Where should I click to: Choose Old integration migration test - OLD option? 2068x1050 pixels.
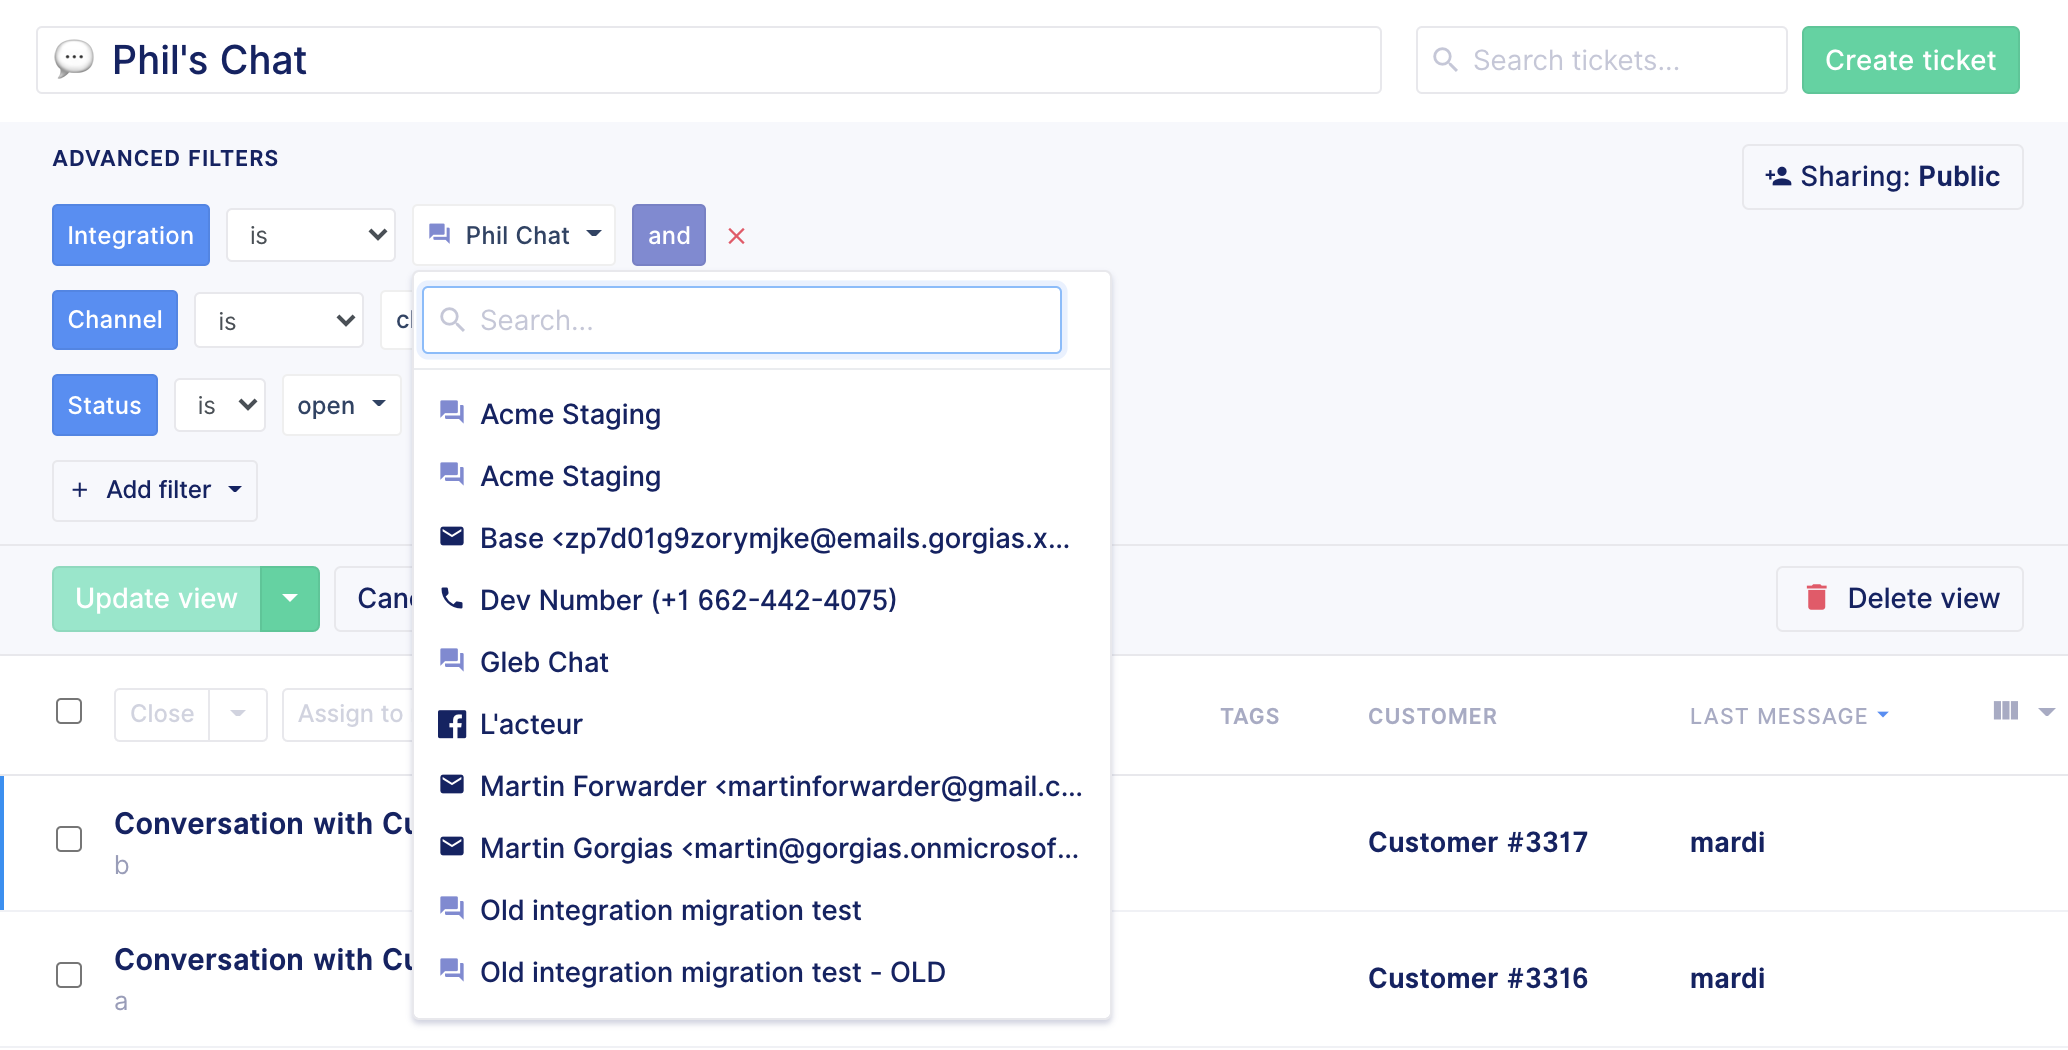pyautogui.click(x=762, y=972)
